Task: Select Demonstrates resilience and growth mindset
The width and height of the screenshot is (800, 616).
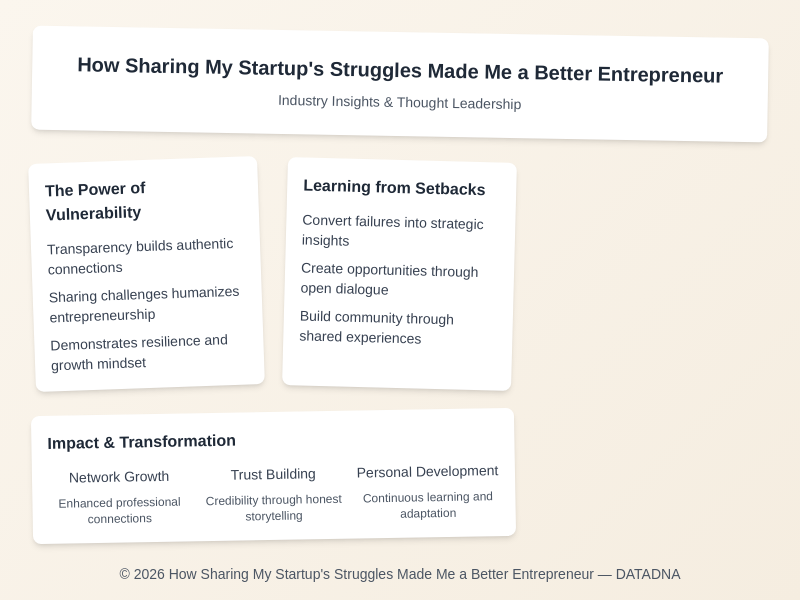Action: click(139, 352)
